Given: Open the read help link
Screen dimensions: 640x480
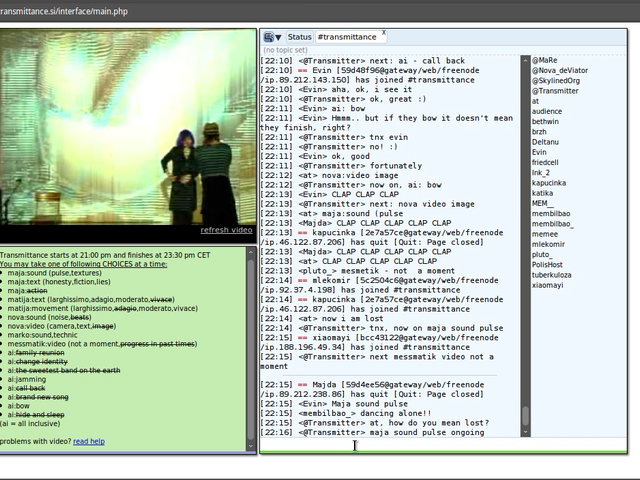Looking at the screenshot, I should coord(88,441).
